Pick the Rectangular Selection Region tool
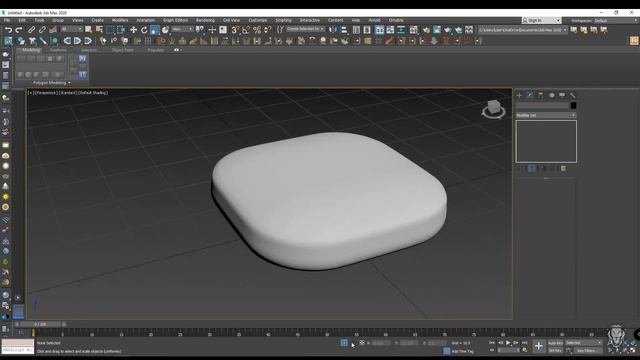 tap(110, 30)
